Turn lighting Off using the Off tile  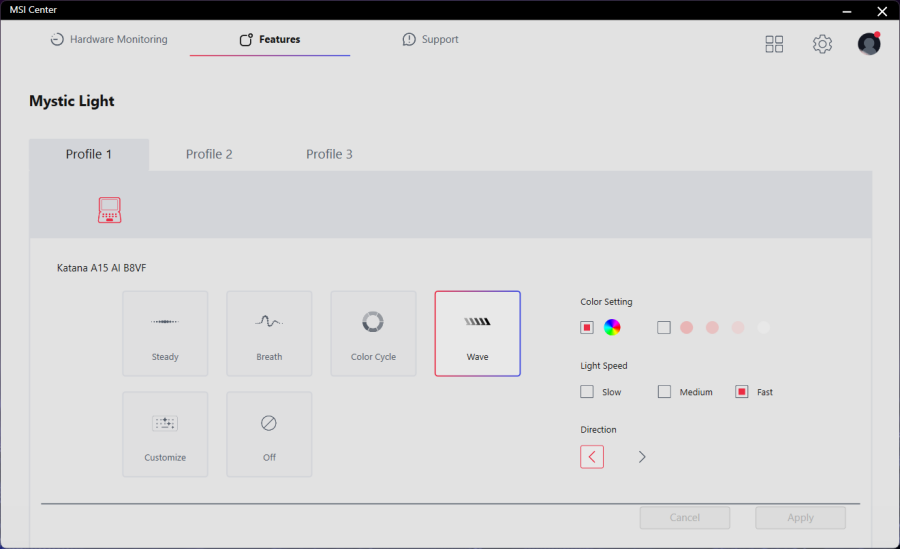click(269, 434)
